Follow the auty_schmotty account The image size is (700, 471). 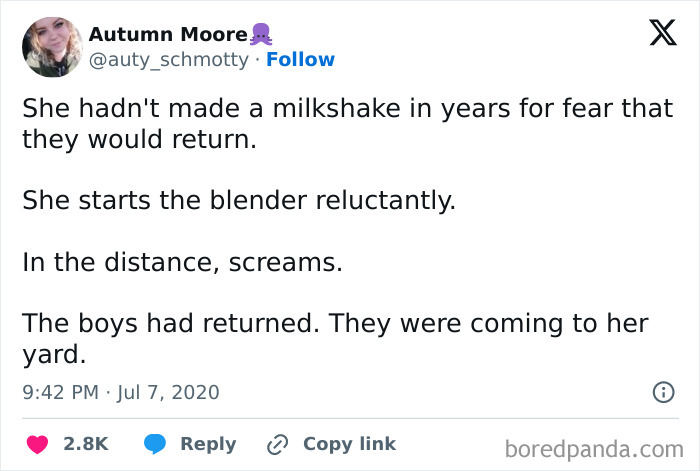click(x=301, y=60)
